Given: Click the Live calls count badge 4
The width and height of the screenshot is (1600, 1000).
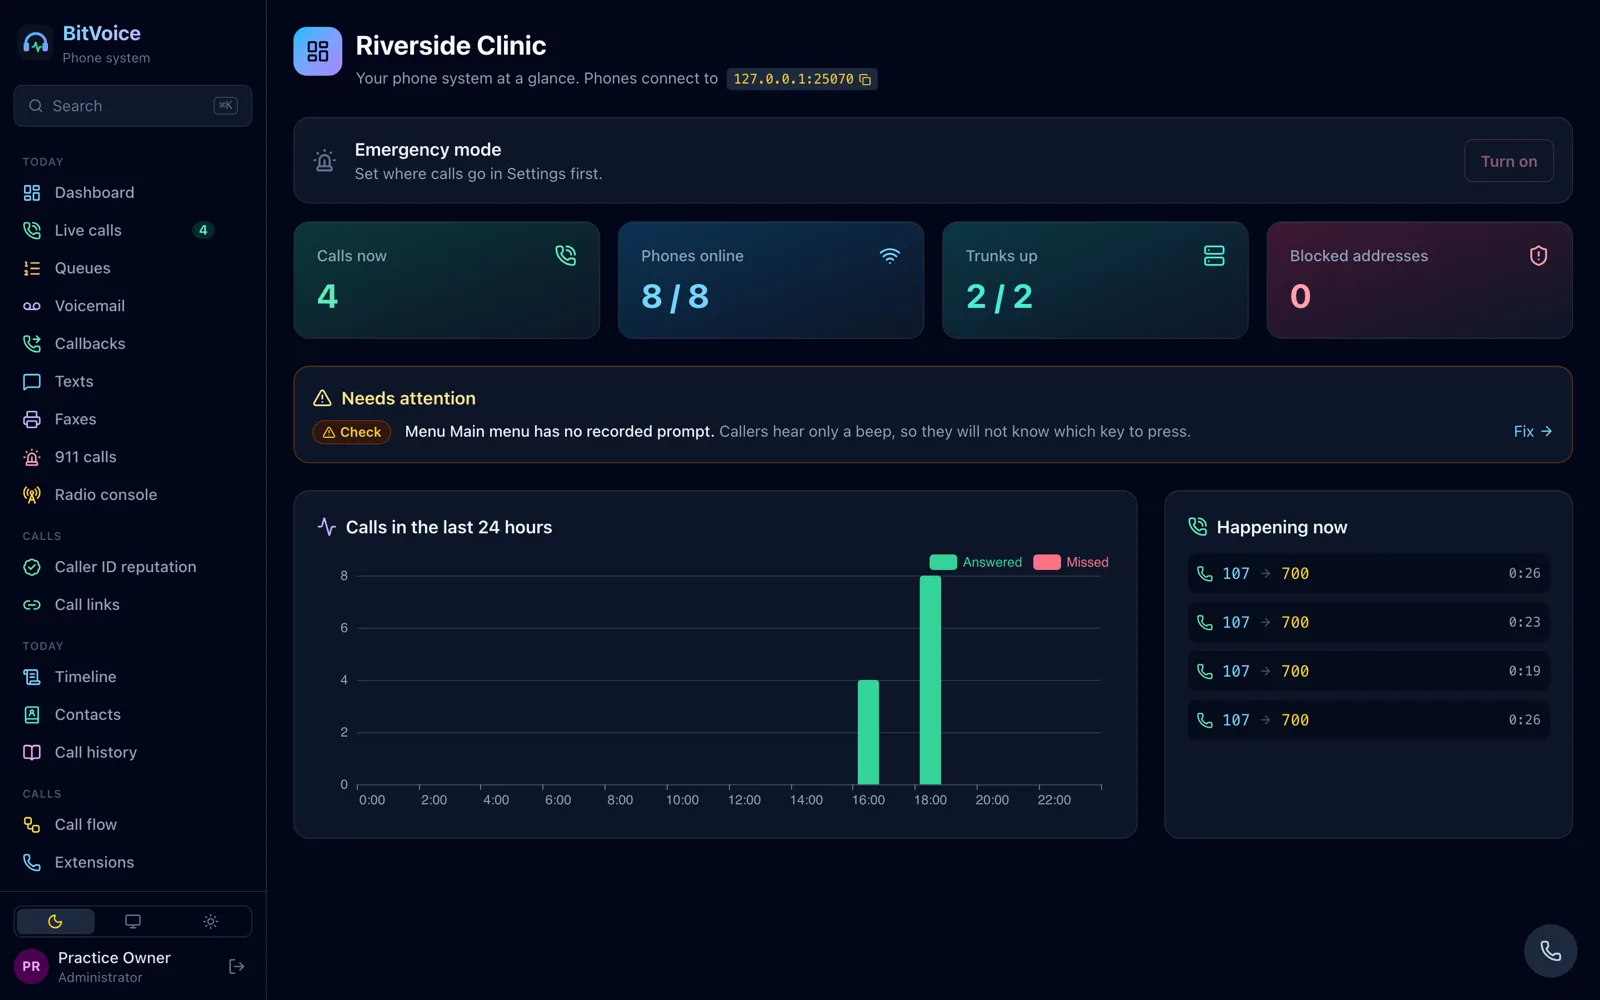Looking at the screenshot, I should click(203, 231).
